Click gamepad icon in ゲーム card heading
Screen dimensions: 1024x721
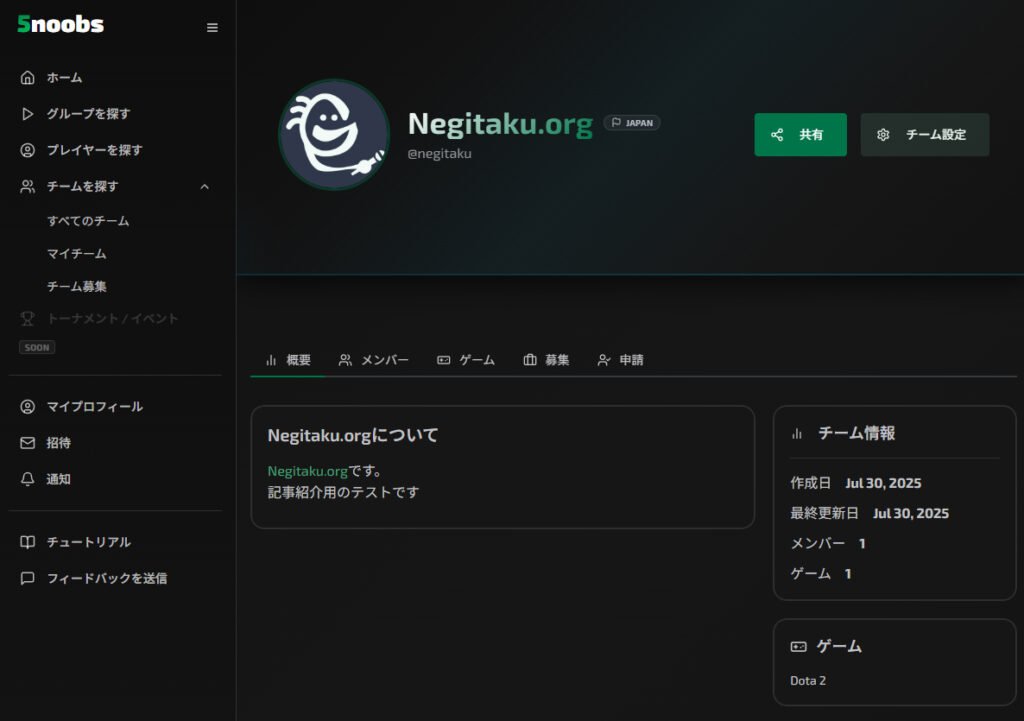(x=799, y=647)
